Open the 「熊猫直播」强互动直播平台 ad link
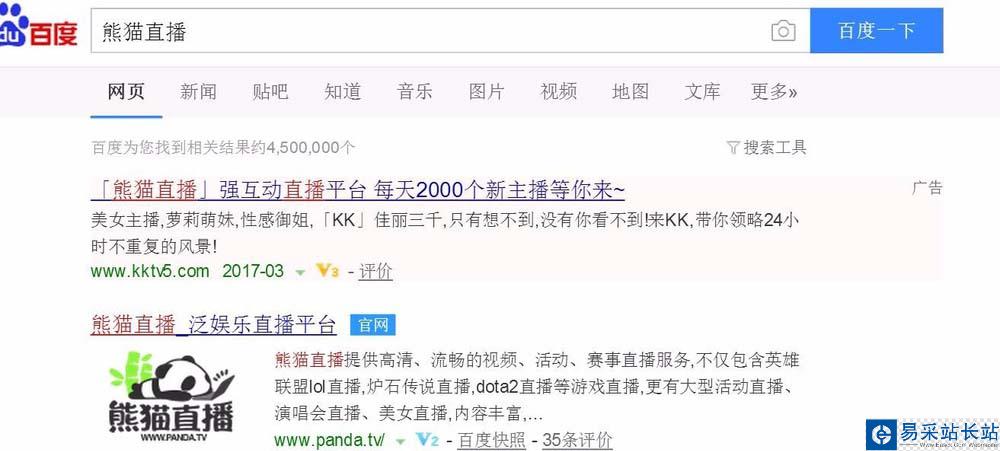The image size is (1000, 451). click(x=358, y=190)
